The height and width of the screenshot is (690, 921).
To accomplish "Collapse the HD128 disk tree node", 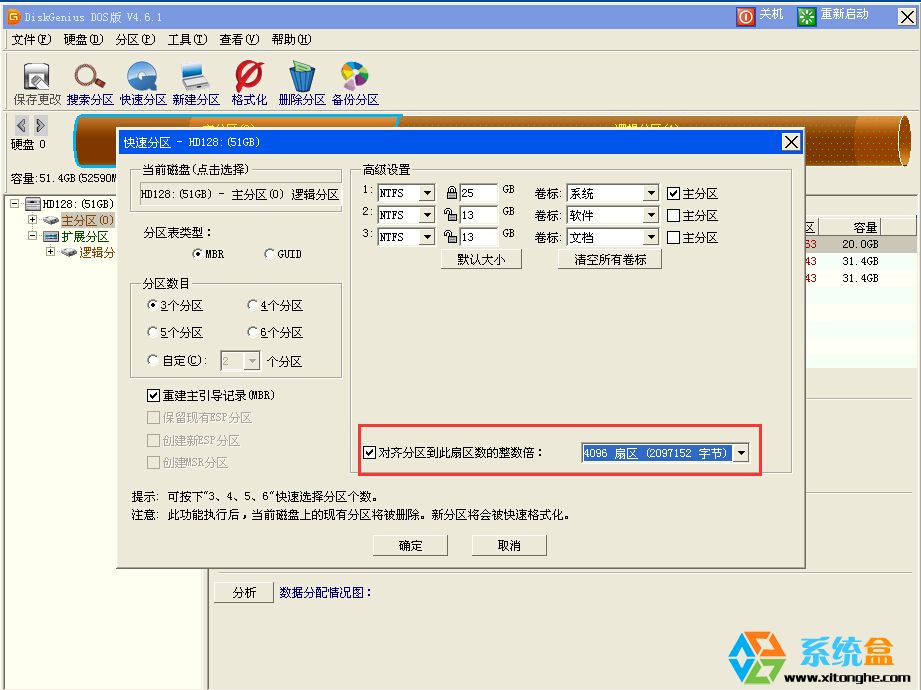I will pos(15,204).
